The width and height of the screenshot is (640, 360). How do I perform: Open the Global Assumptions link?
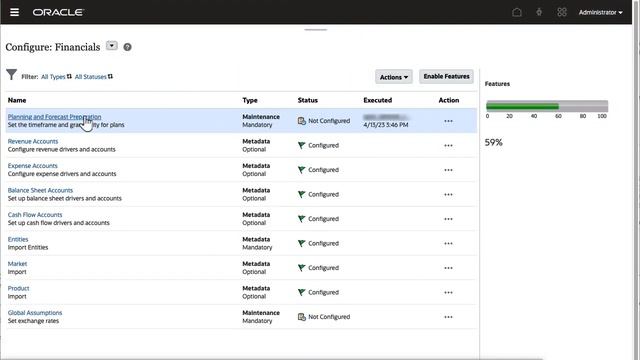coord(35,313)
